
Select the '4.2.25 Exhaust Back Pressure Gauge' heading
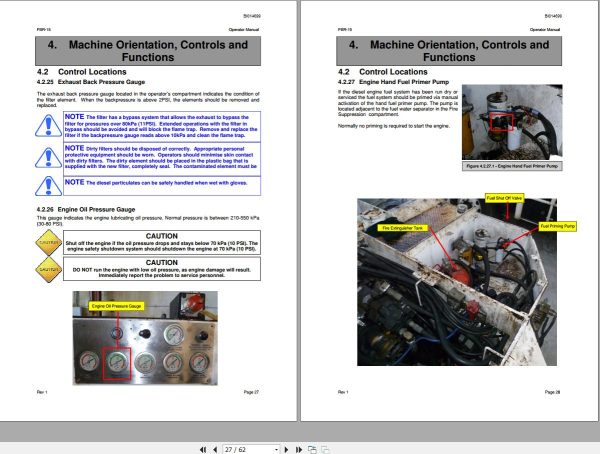pos(91,82)
